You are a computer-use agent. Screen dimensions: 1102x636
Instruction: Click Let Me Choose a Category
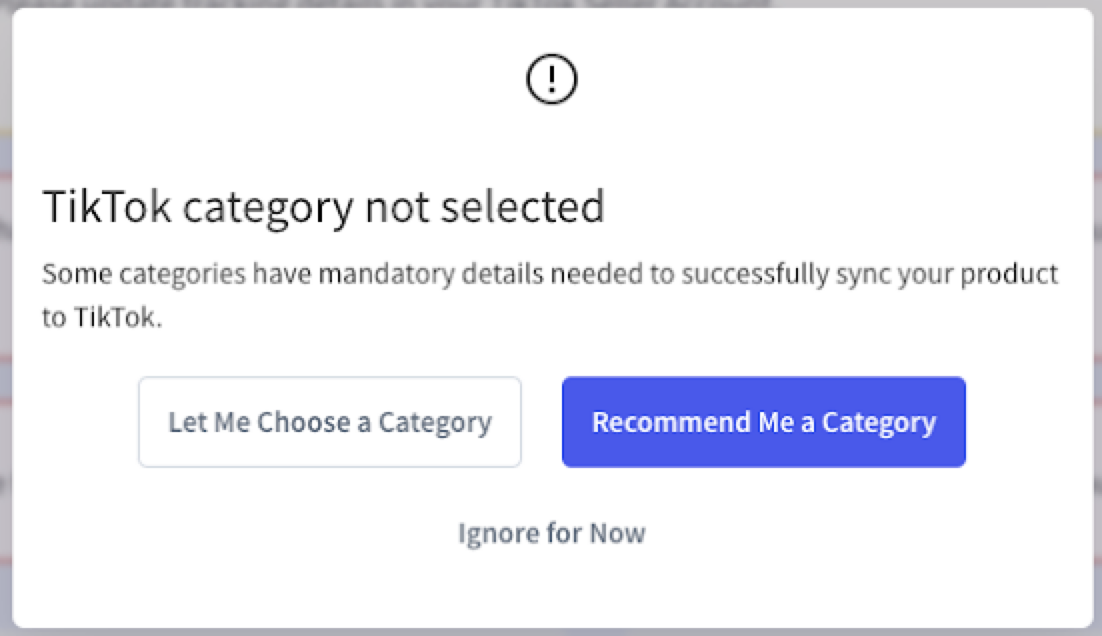[x=330, y=422]
